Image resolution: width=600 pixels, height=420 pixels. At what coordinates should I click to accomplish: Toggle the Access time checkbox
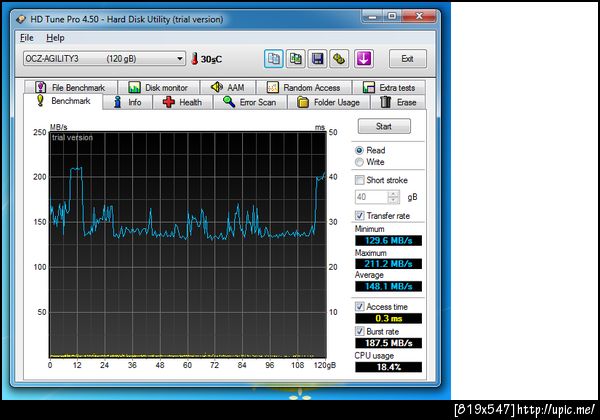tap(359, 306)
